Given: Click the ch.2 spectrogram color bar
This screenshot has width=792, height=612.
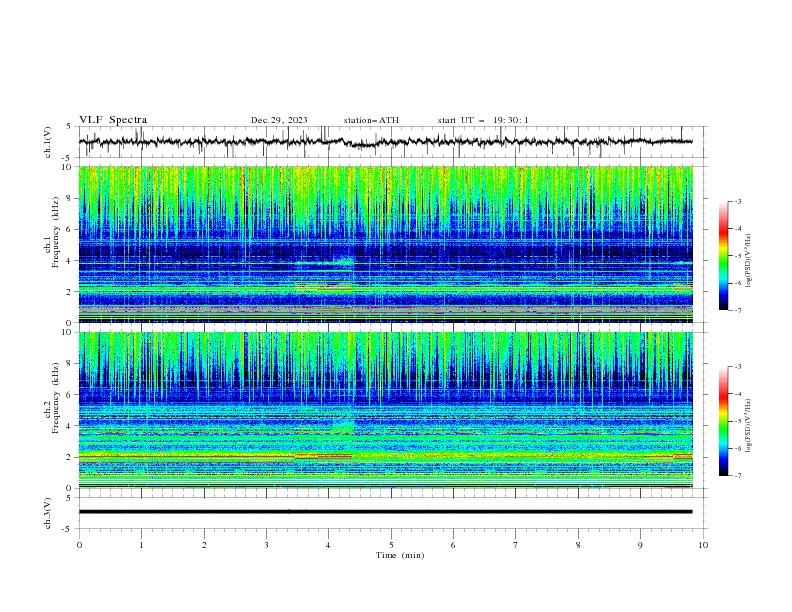Looking at the screenshot, I should tap(723, 421).
